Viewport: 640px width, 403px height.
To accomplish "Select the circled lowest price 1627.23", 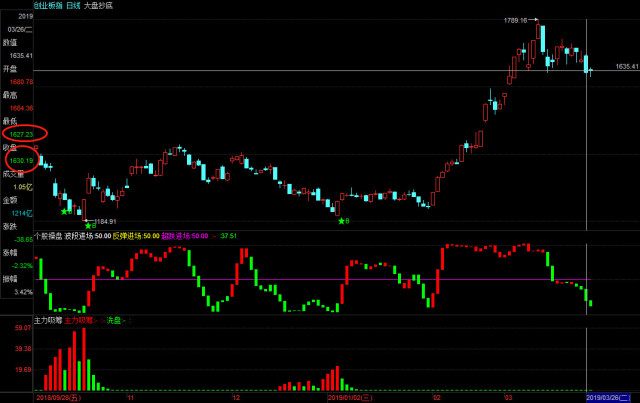I will click(x=21, y=134).
